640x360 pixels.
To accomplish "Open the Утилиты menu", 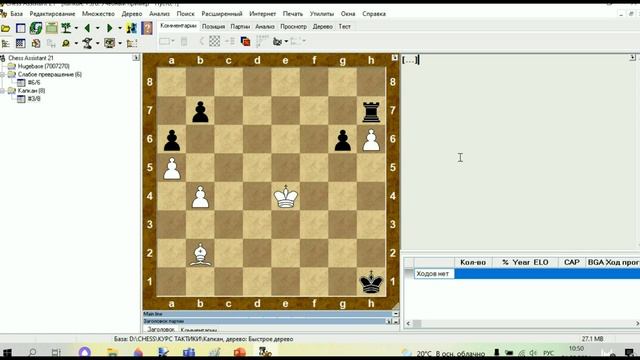I will 322,14.
